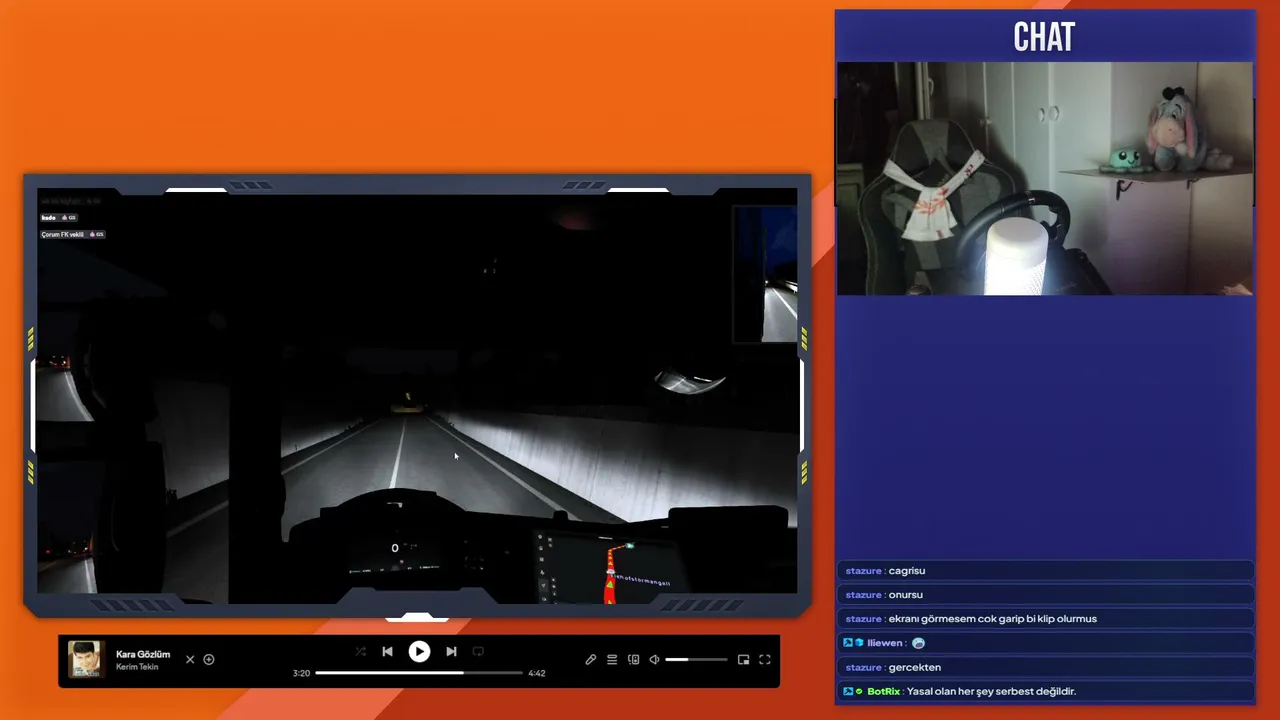The height and width of the screenshot is (720, 1280).
Task: Play the song Kara Gözlüm
Action: [x=419, y=652]
